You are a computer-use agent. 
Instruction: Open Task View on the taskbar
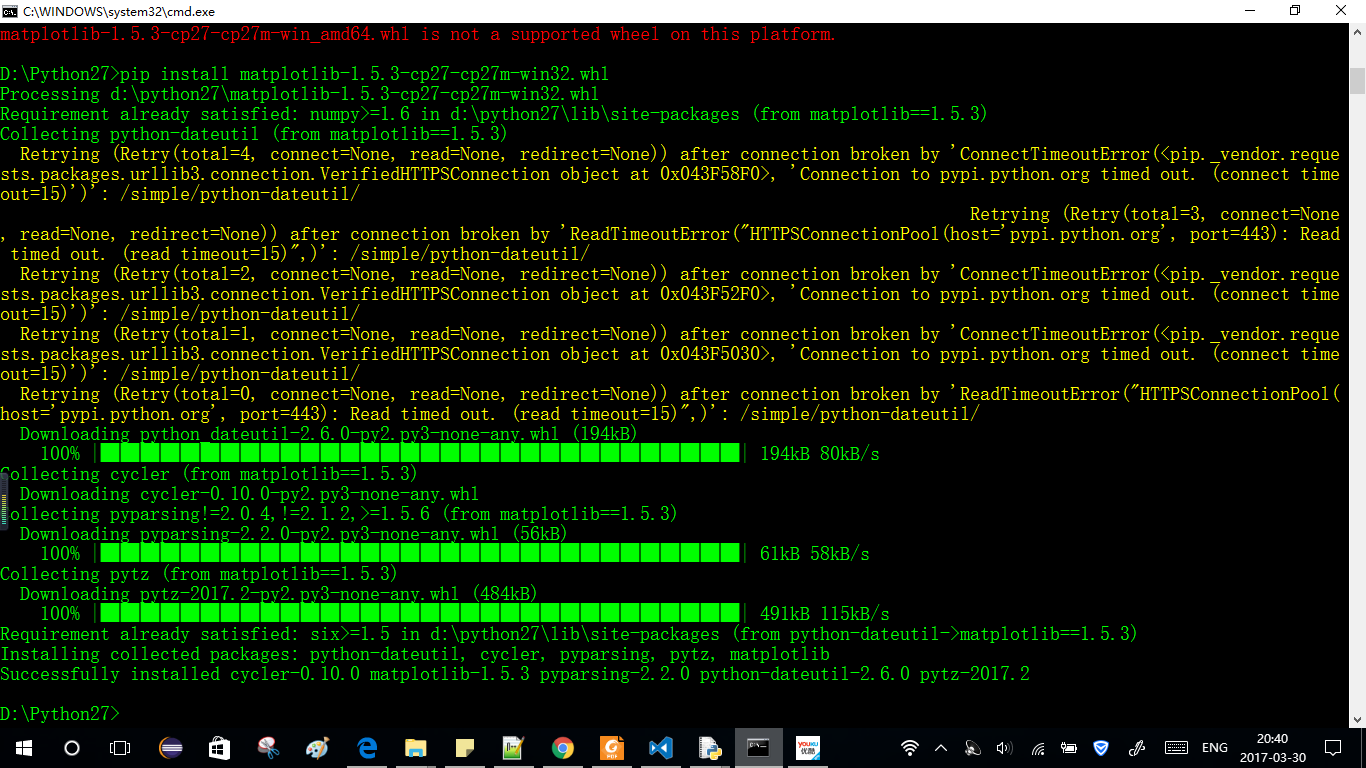tap(120, 747)
